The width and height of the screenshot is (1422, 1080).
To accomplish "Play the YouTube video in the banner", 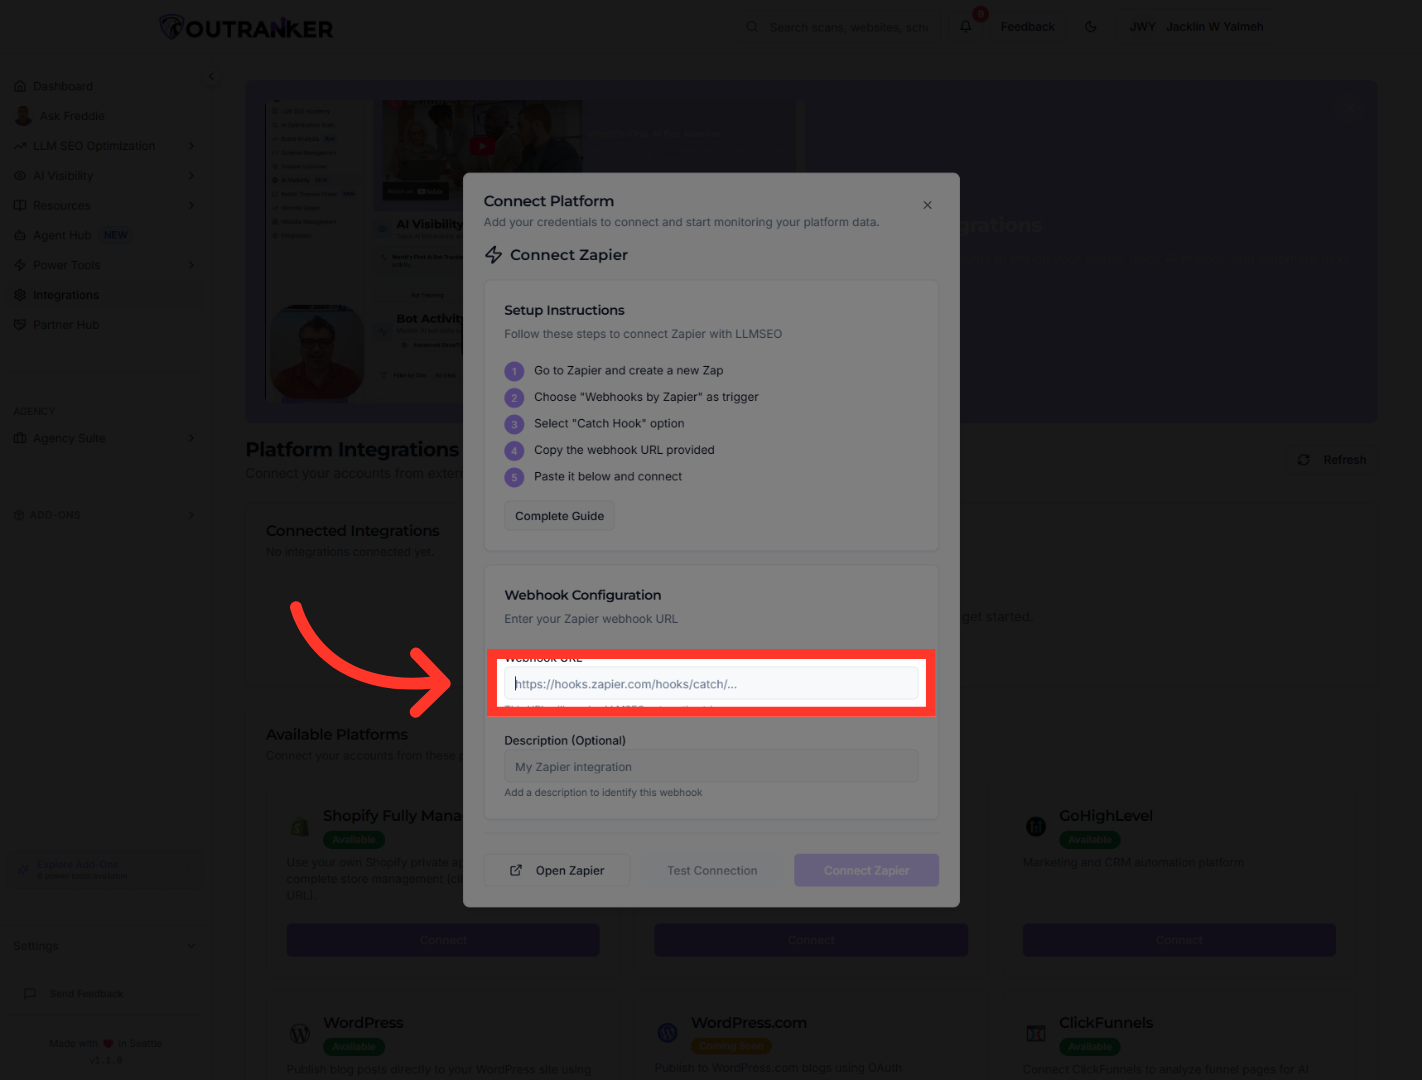I will tap(482, 146).
